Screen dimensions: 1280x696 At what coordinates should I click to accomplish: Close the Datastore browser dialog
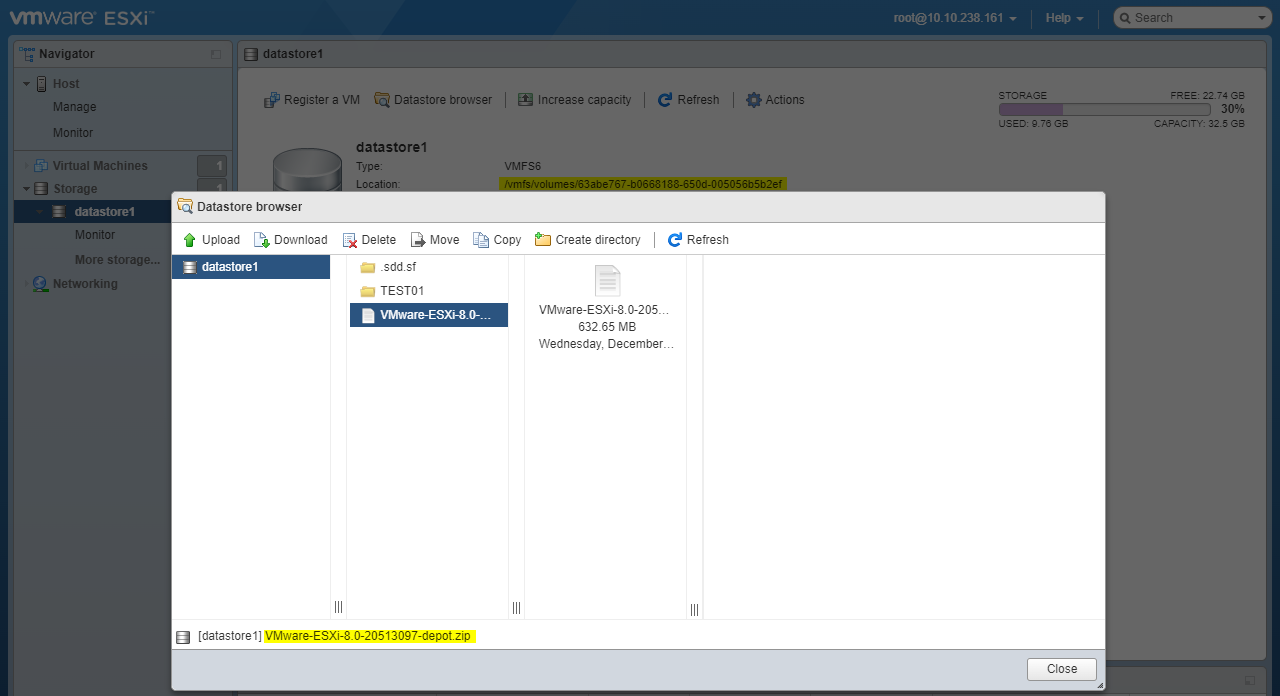click(x=1061, y=669)
